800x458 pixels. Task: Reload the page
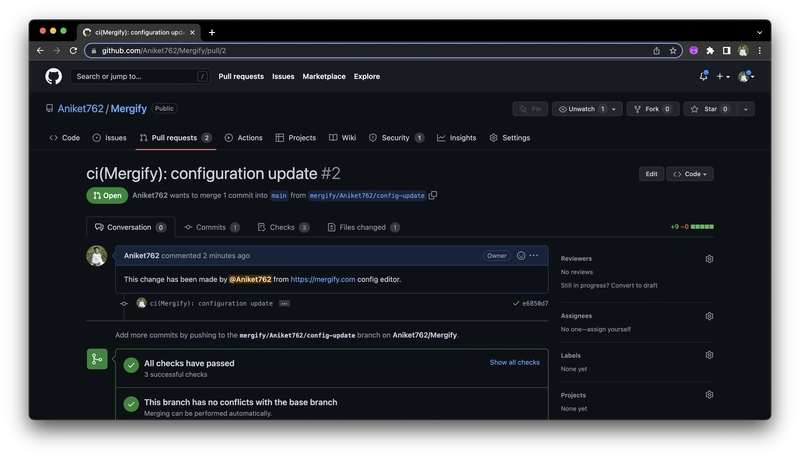pyautogui.click(x=73, y=50)
